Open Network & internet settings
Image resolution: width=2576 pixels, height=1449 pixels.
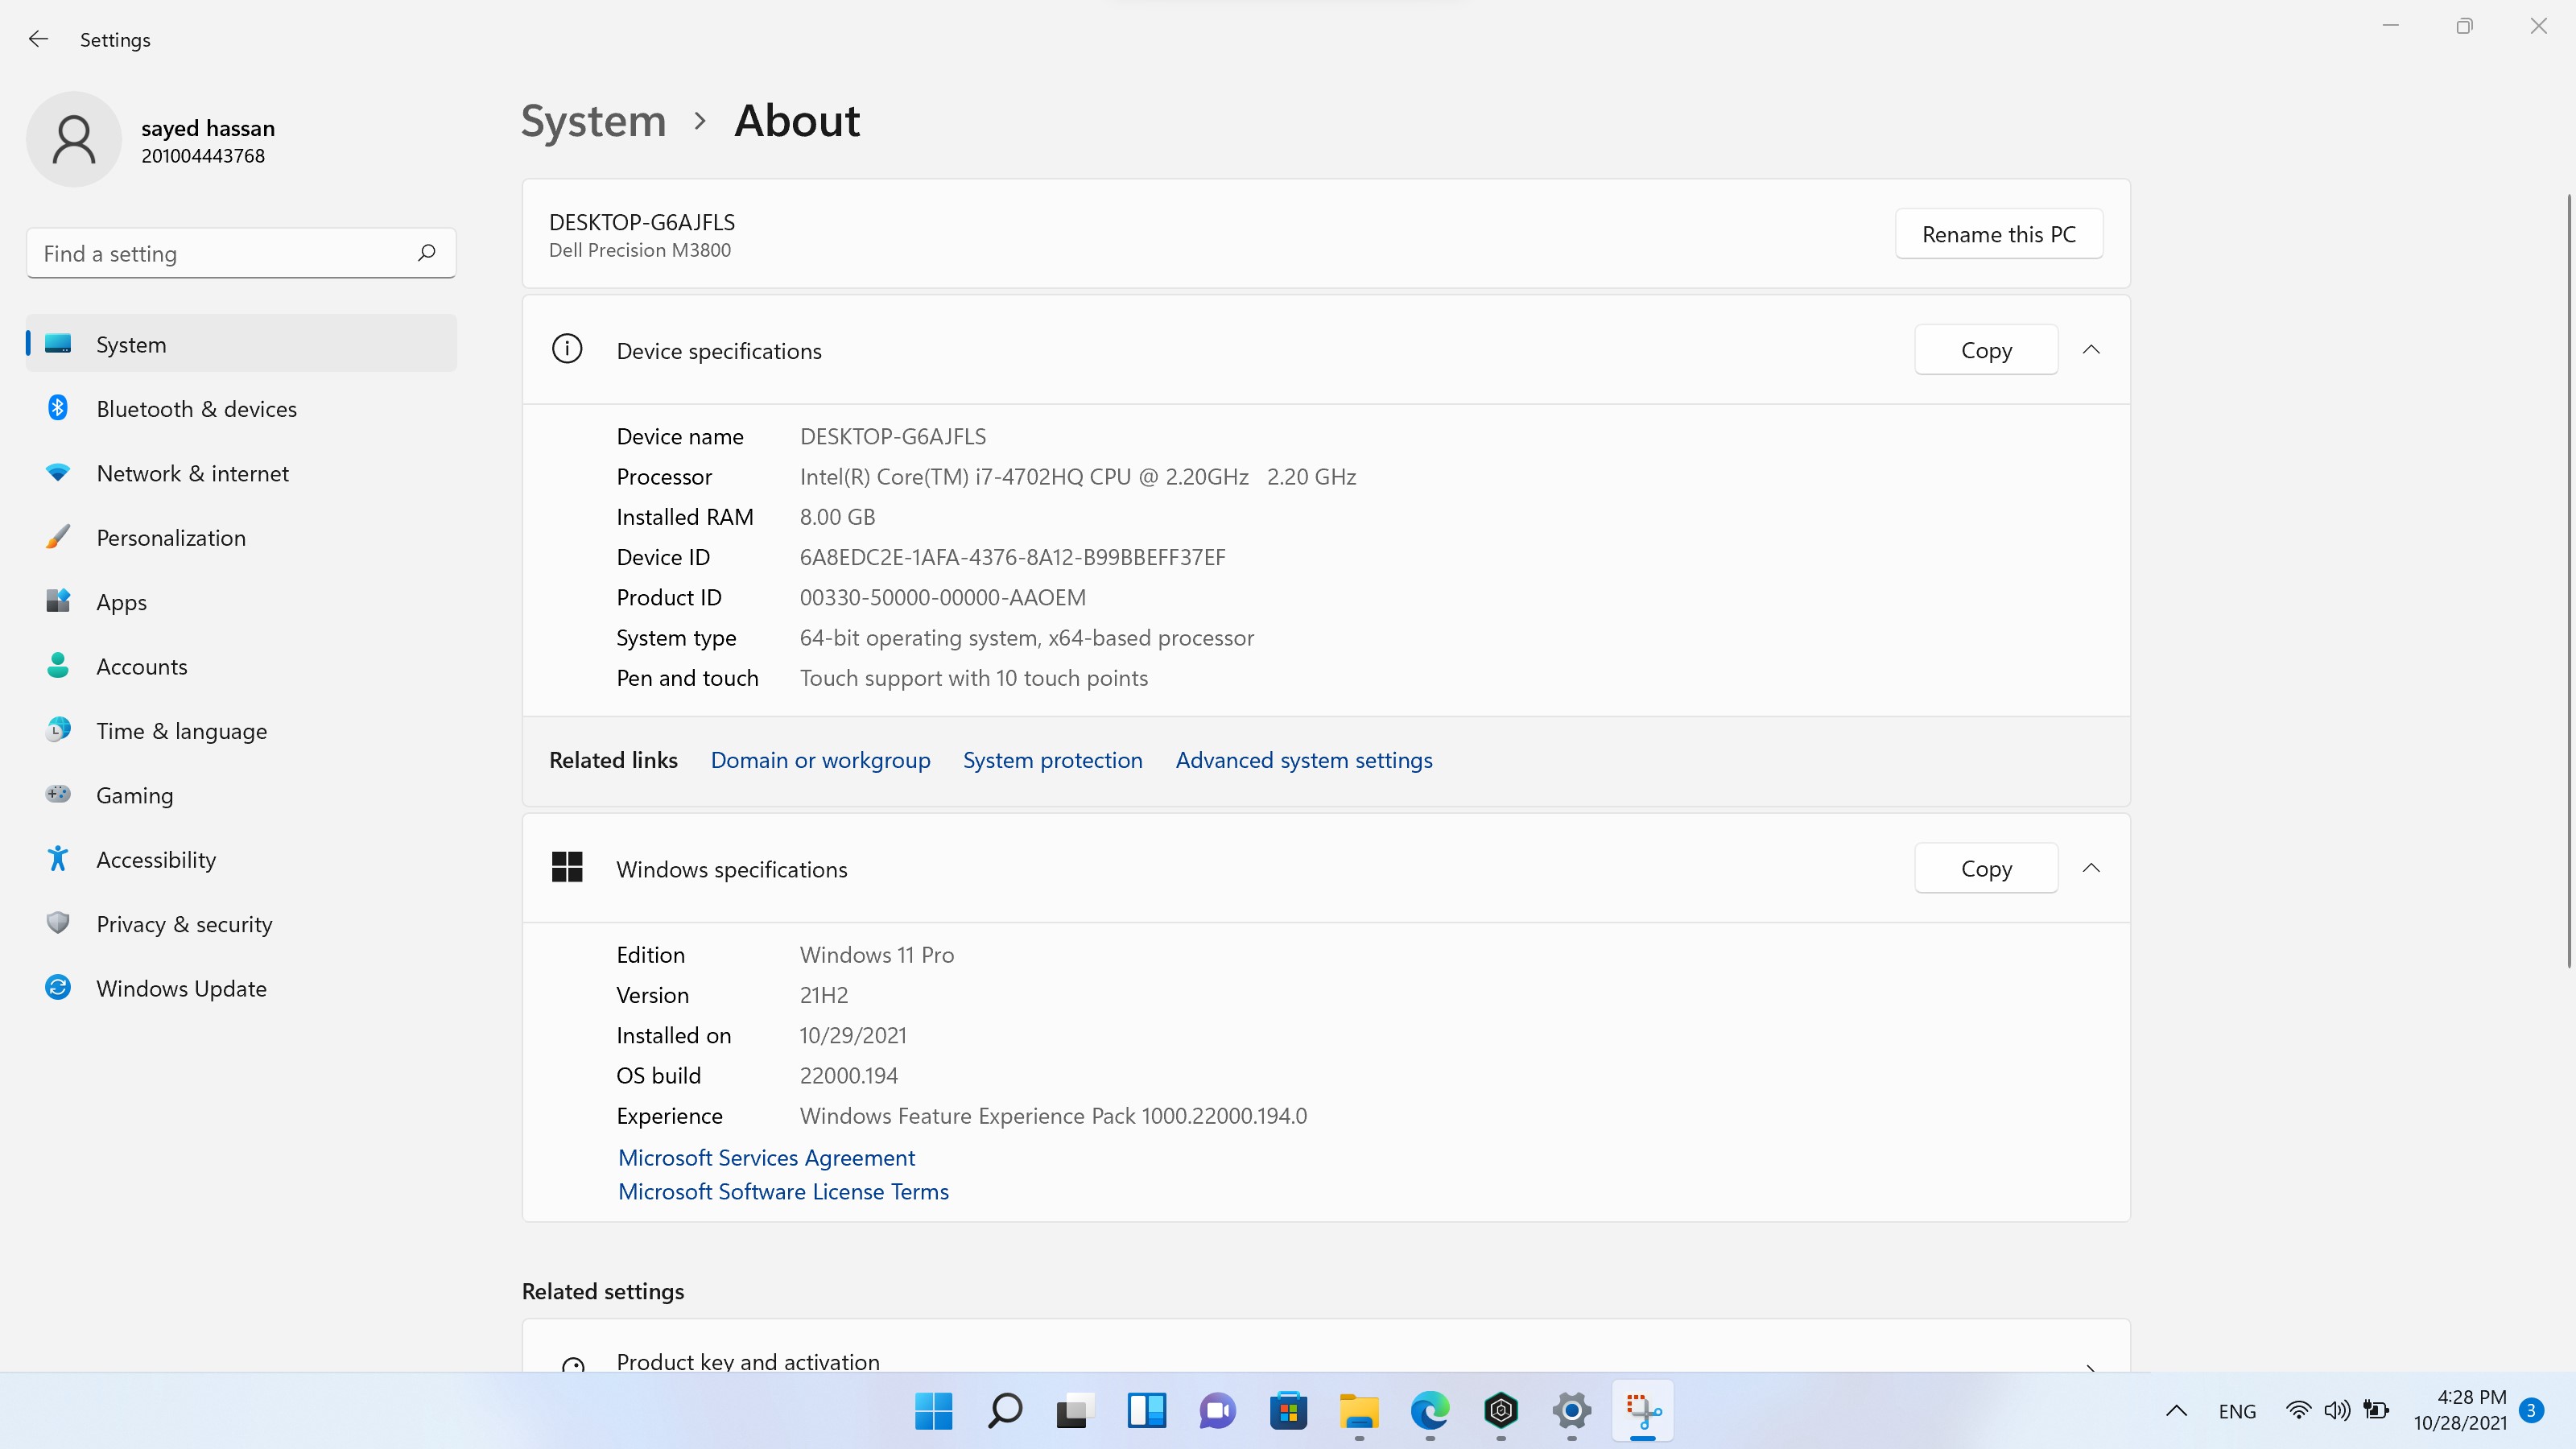242,473
